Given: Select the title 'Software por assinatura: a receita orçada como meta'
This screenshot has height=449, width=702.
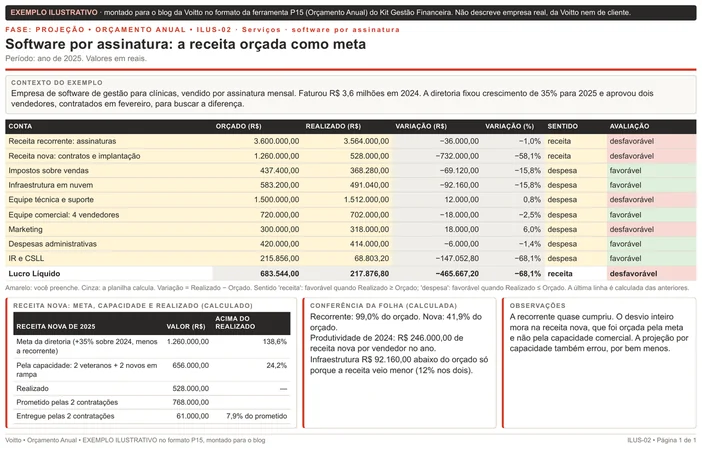Looking at the screenshot, I should pos(185,44).
